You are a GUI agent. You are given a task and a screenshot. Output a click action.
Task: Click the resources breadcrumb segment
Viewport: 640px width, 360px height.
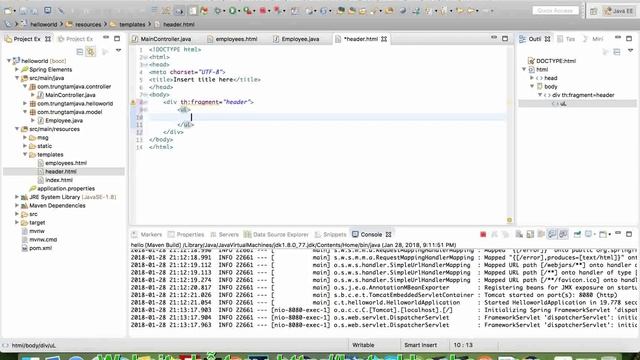[88, 24]
